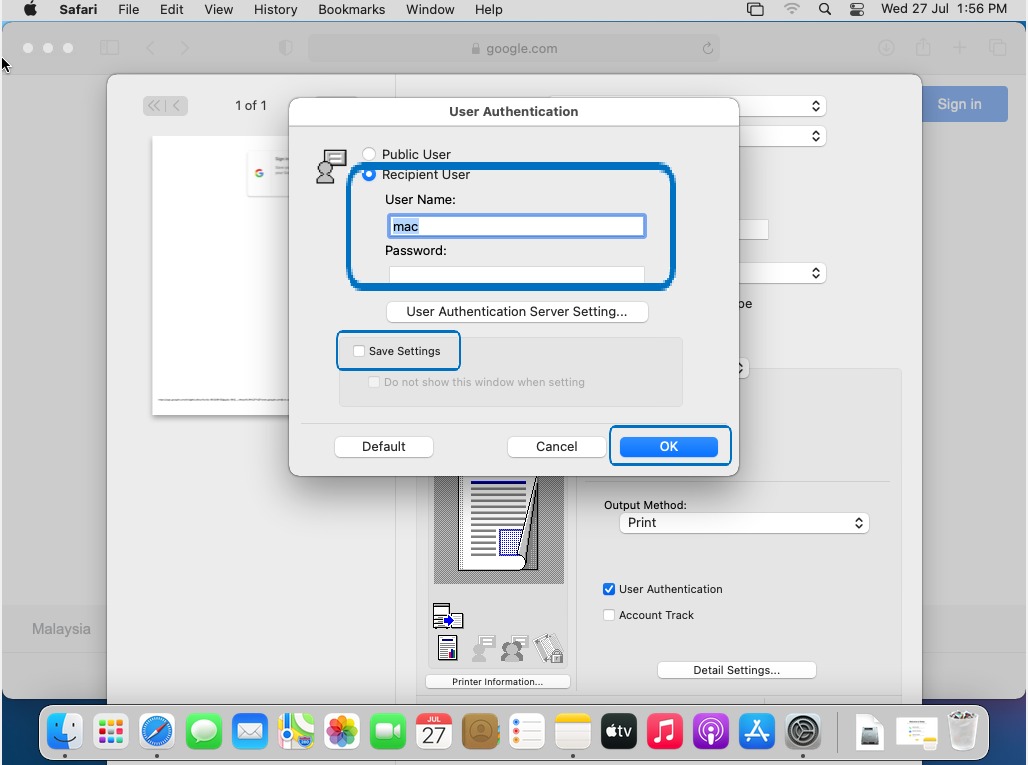Image resolution: width=1028 pixels, height=765 pixels.
Task: Open the History menu
Action: pyautogui.click(x=275, y=9)
